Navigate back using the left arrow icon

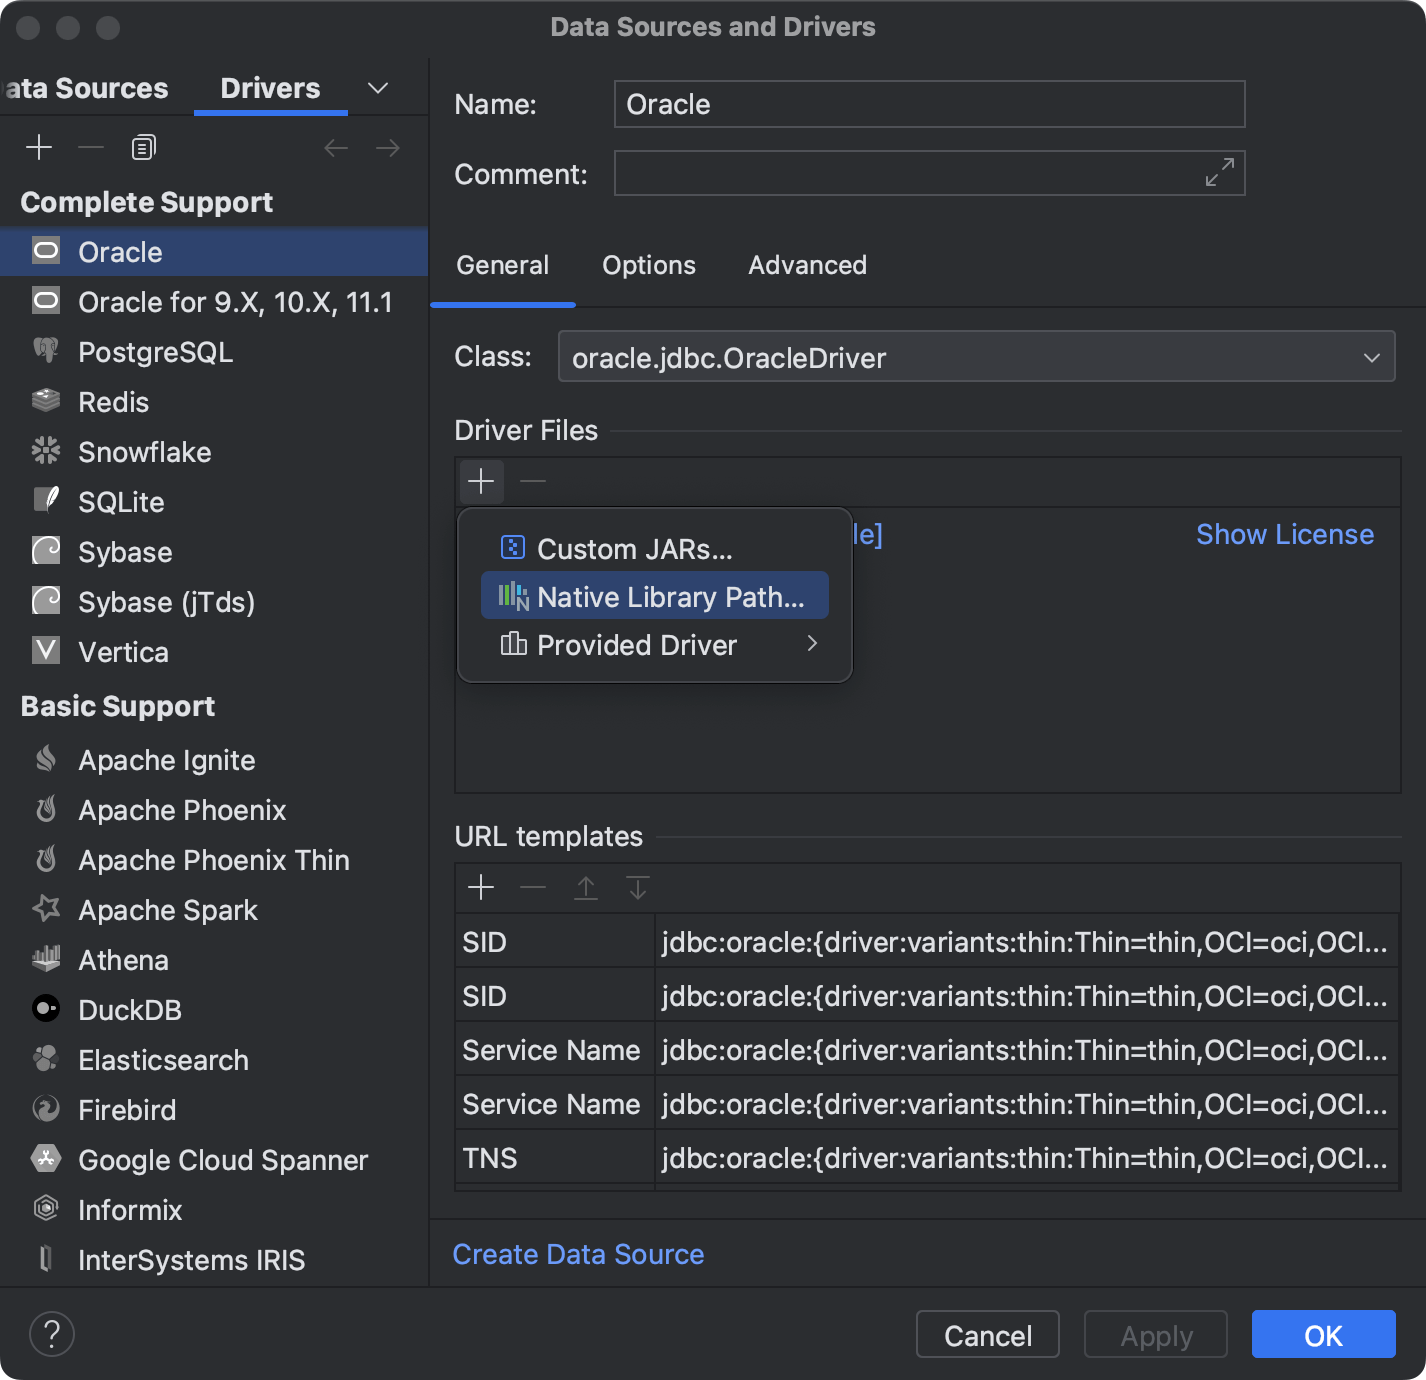click(335, 147)
